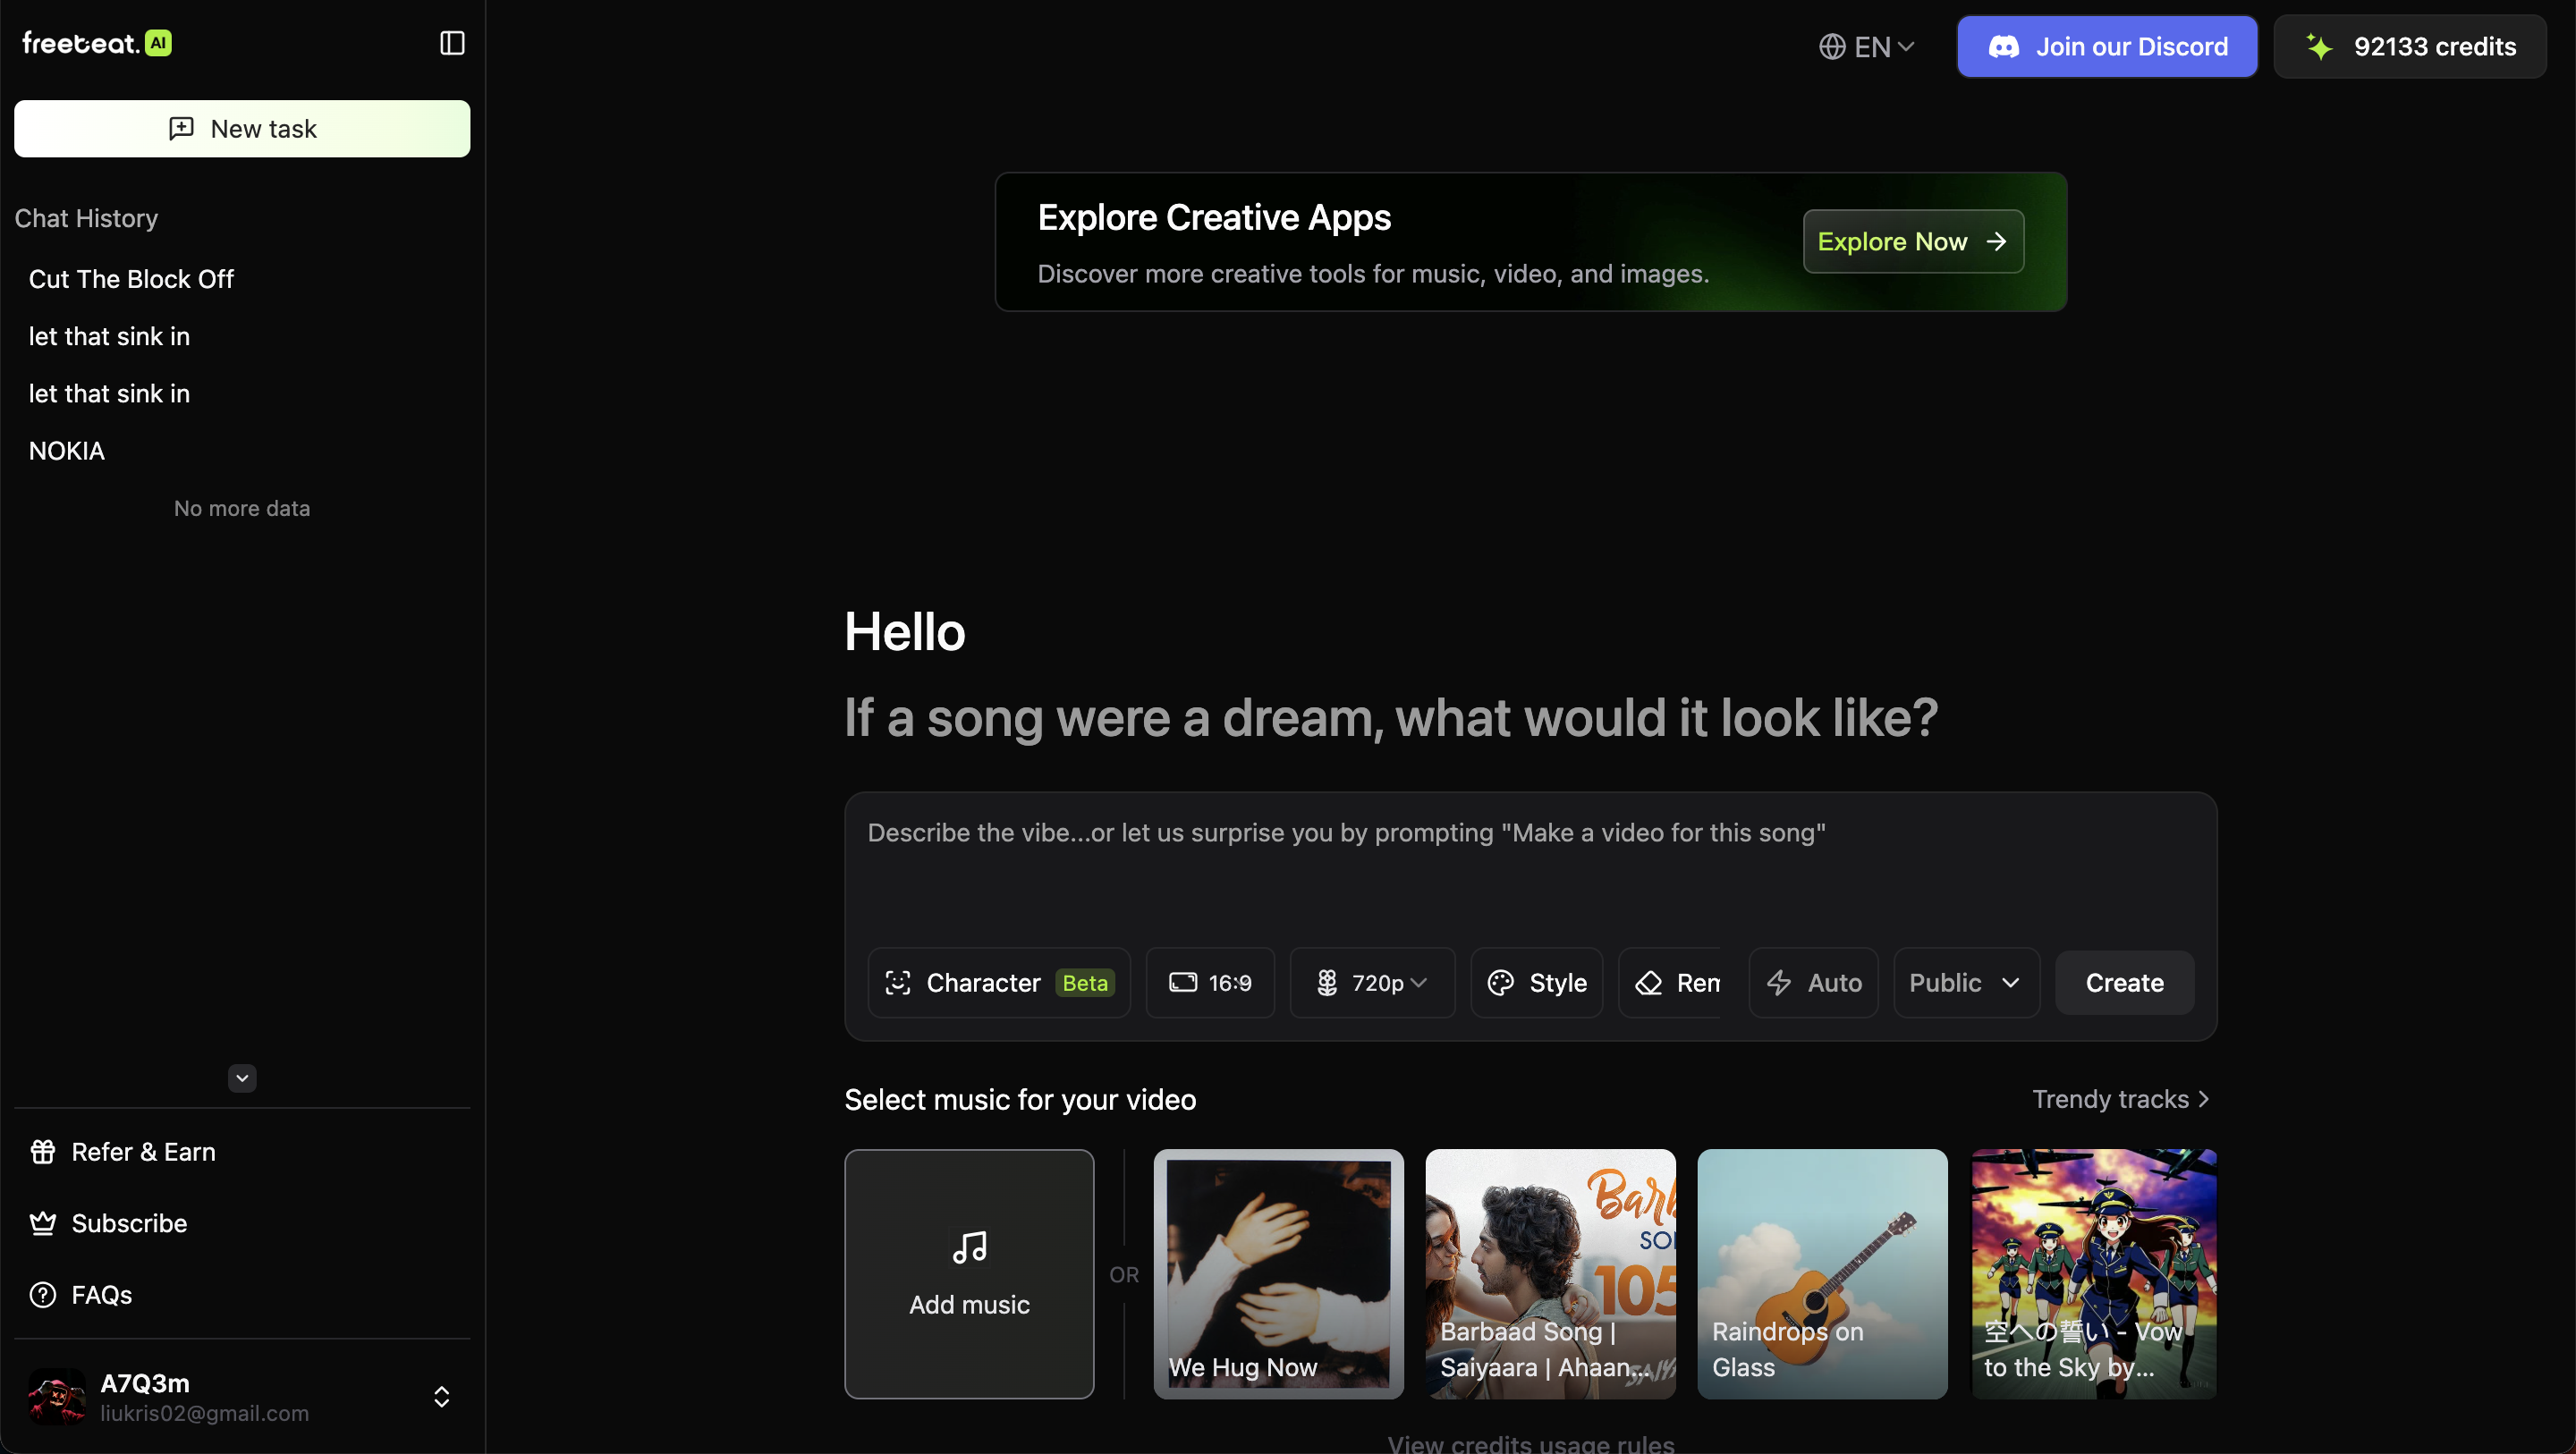Open Subscribe crown icon
This screenshot has height=1454, width=2576.
tap(43, 1223)
